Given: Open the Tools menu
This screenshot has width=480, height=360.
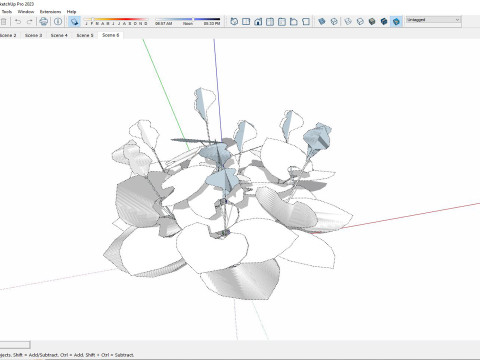Looking at the screenshot, I should (6, 12).
